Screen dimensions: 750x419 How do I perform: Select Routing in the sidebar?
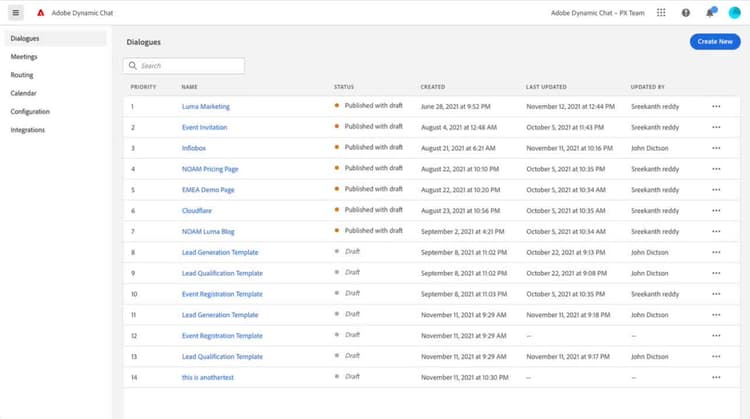click(22, 75)
